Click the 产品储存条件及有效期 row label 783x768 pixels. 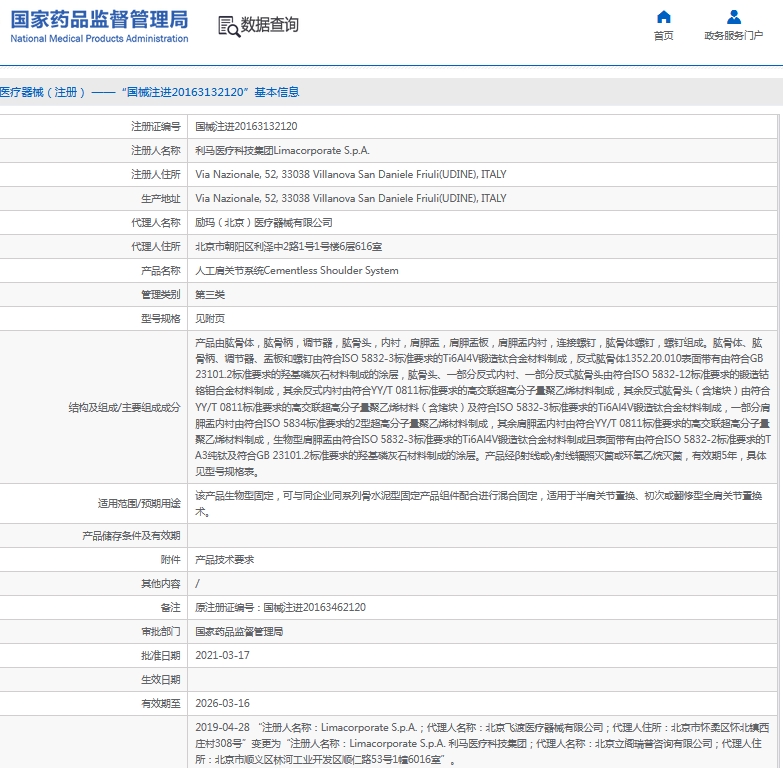131,535
